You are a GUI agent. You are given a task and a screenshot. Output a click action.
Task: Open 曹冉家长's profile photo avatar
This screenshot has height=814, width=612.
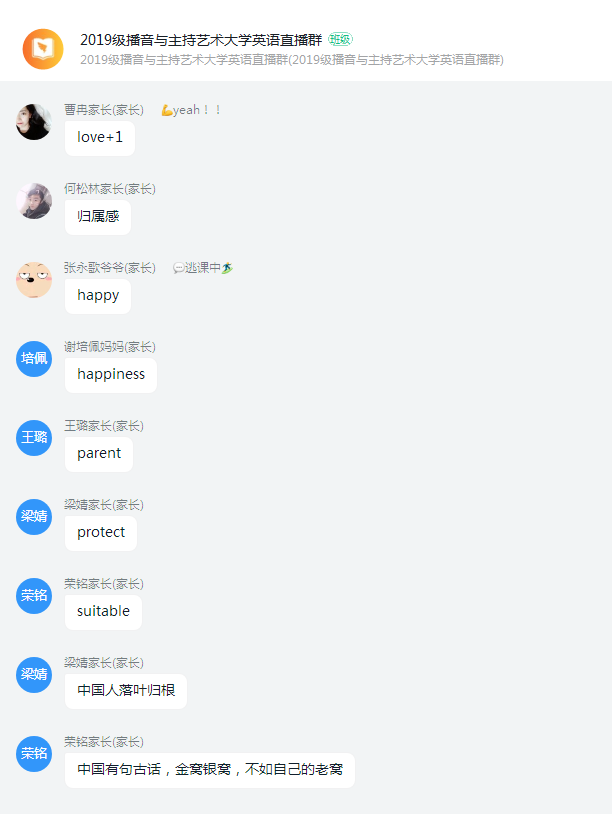point(34,122)
